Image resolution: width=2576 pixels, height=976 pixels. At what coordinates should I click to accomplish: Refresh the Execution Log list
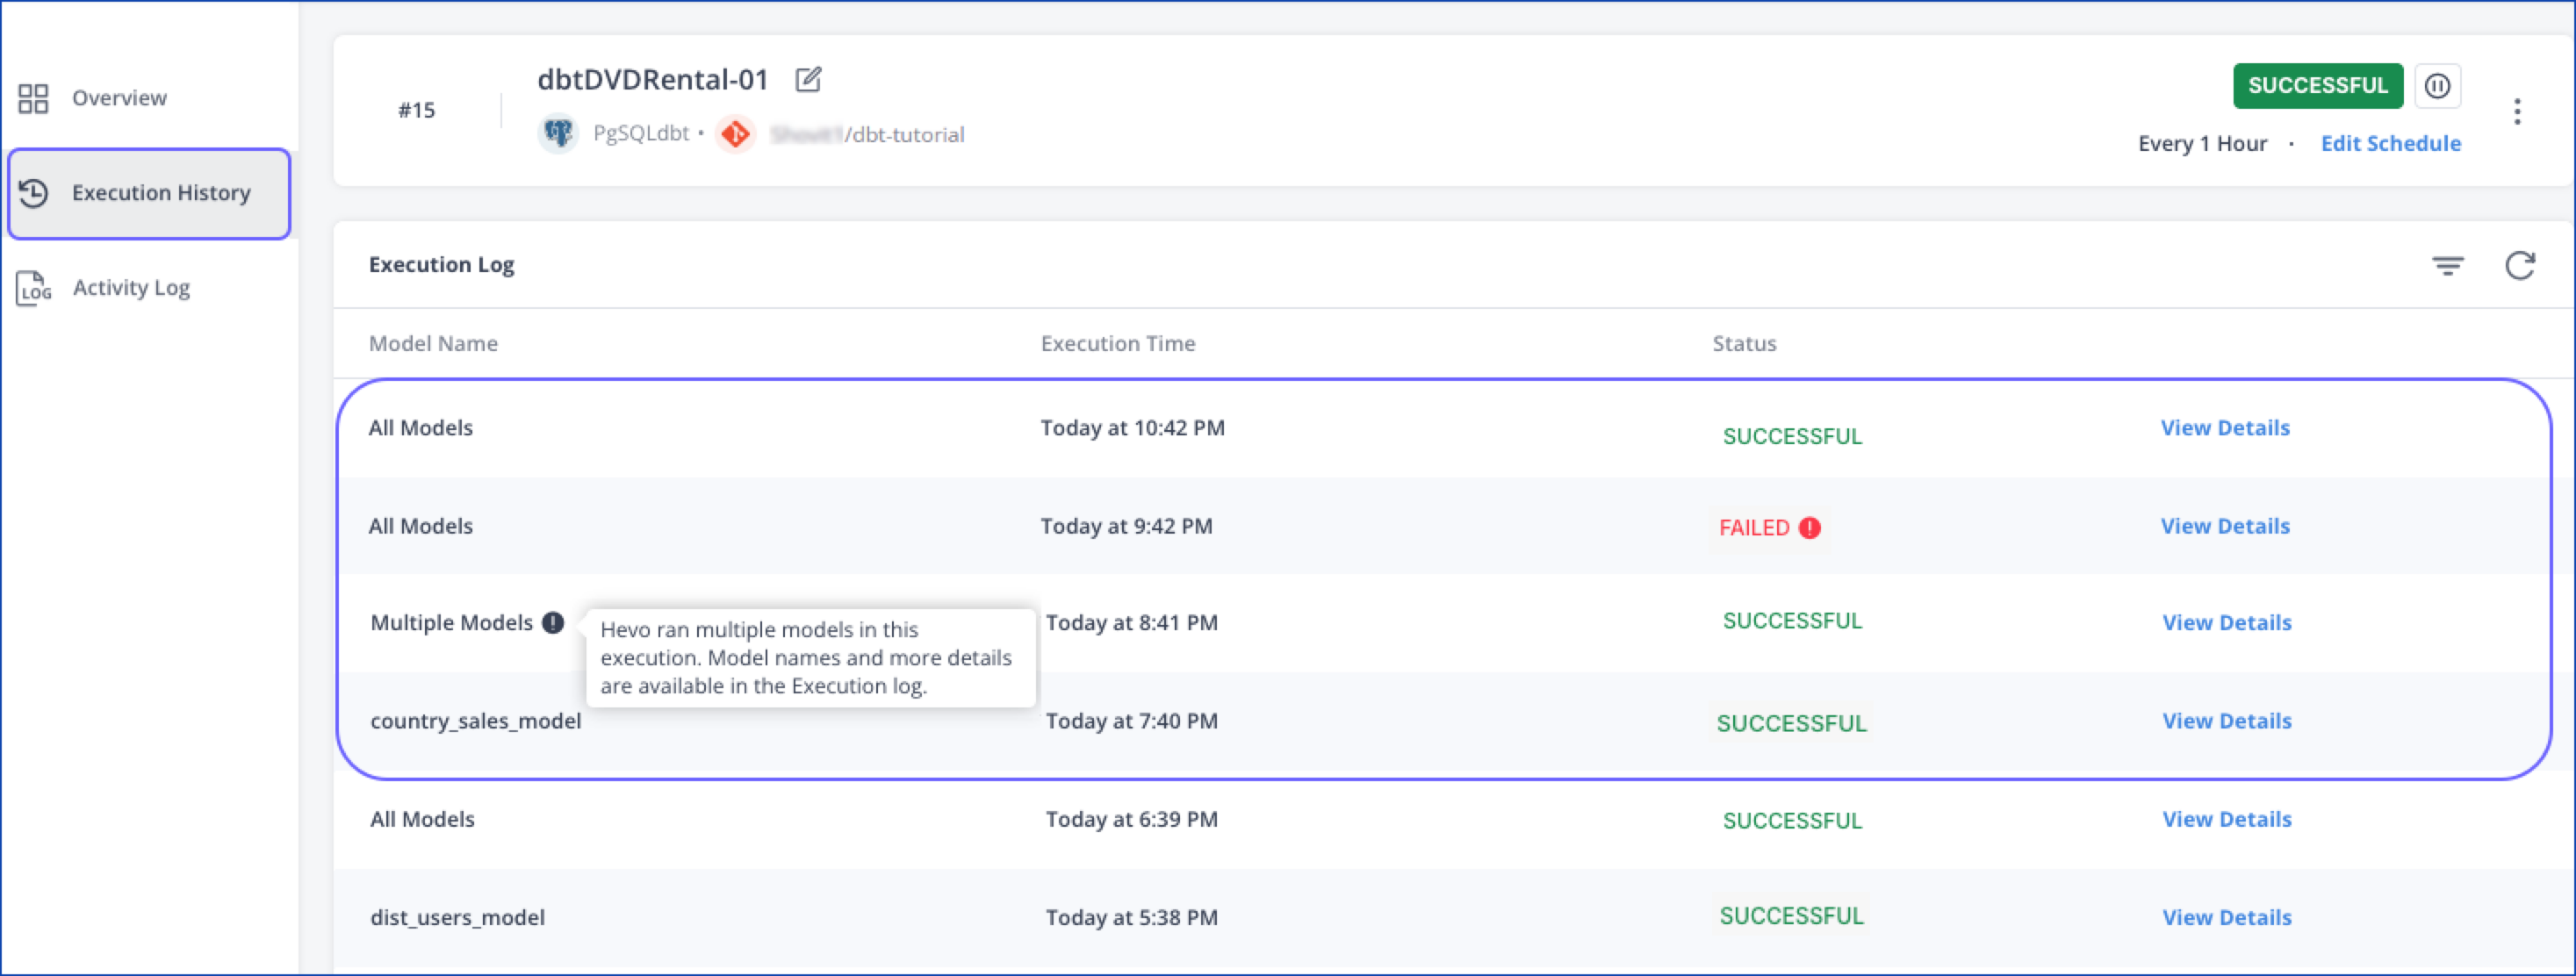click(x=2521, y=264)
